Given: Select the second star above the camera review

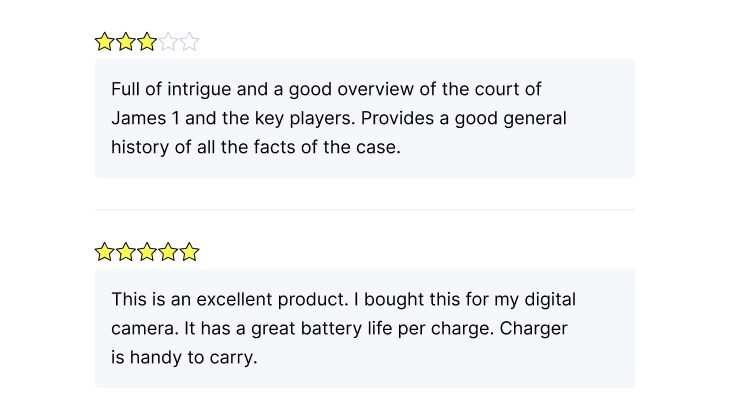Looking at the screenshot, I should pos(125,252).
